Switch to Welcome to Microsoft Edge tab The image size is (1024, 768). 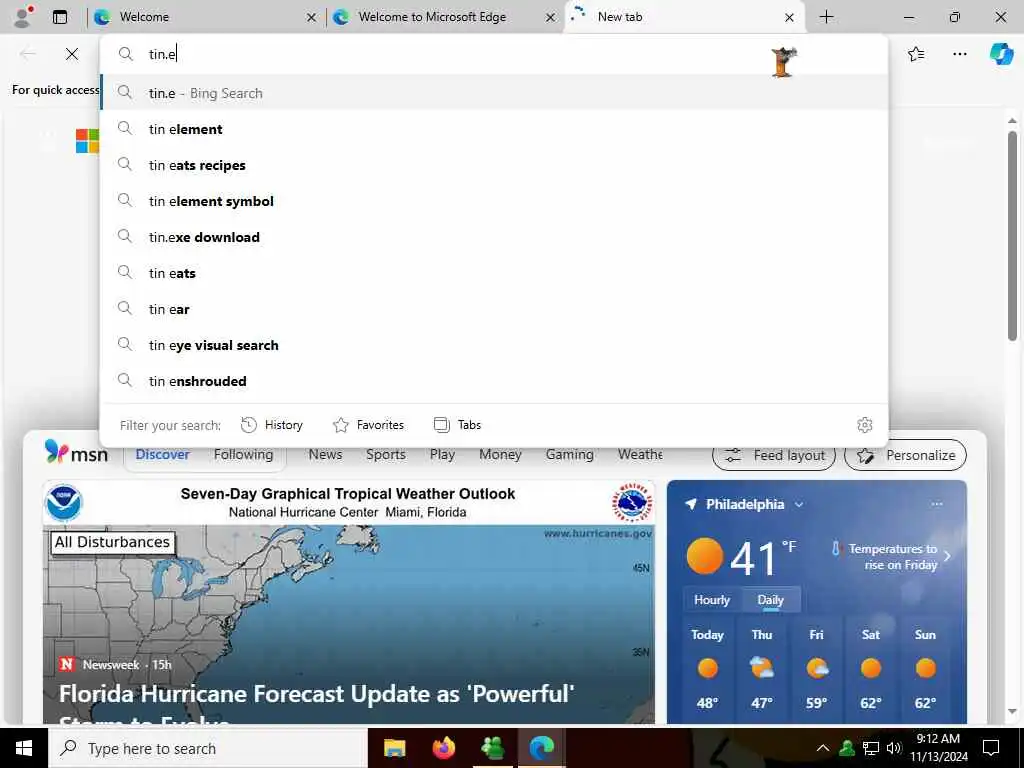pyautogui.click(x=444, y=18)
